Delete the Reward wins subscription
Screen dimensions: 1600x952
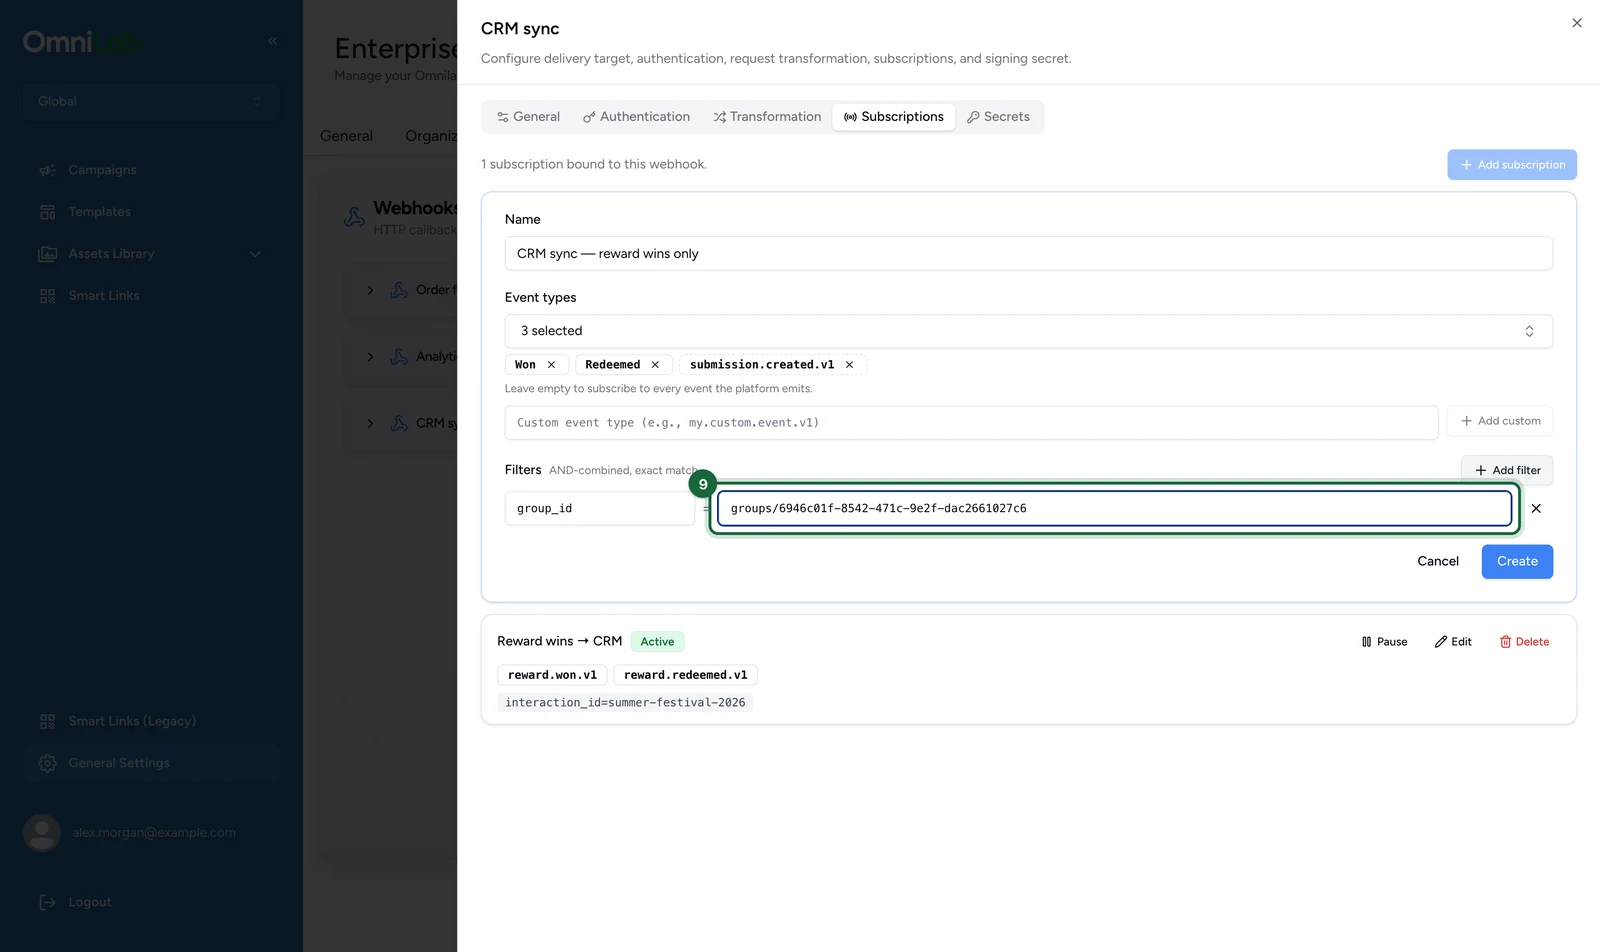coord(1524,642)
